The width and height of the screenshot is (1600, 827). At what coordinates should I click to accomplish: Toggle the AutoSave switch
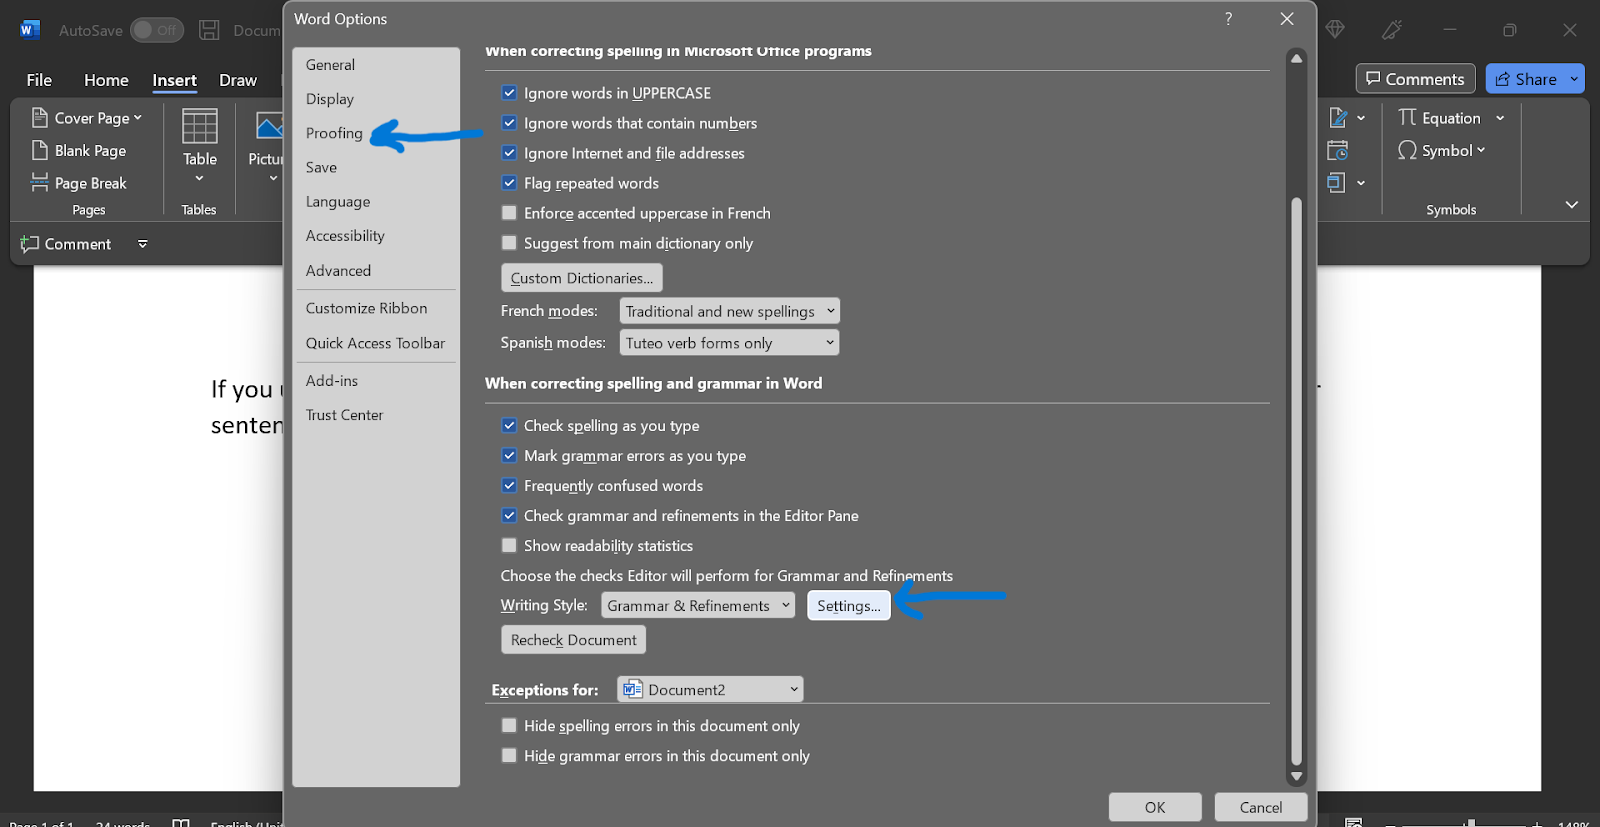pyautogui.click(x=157, y=30)
